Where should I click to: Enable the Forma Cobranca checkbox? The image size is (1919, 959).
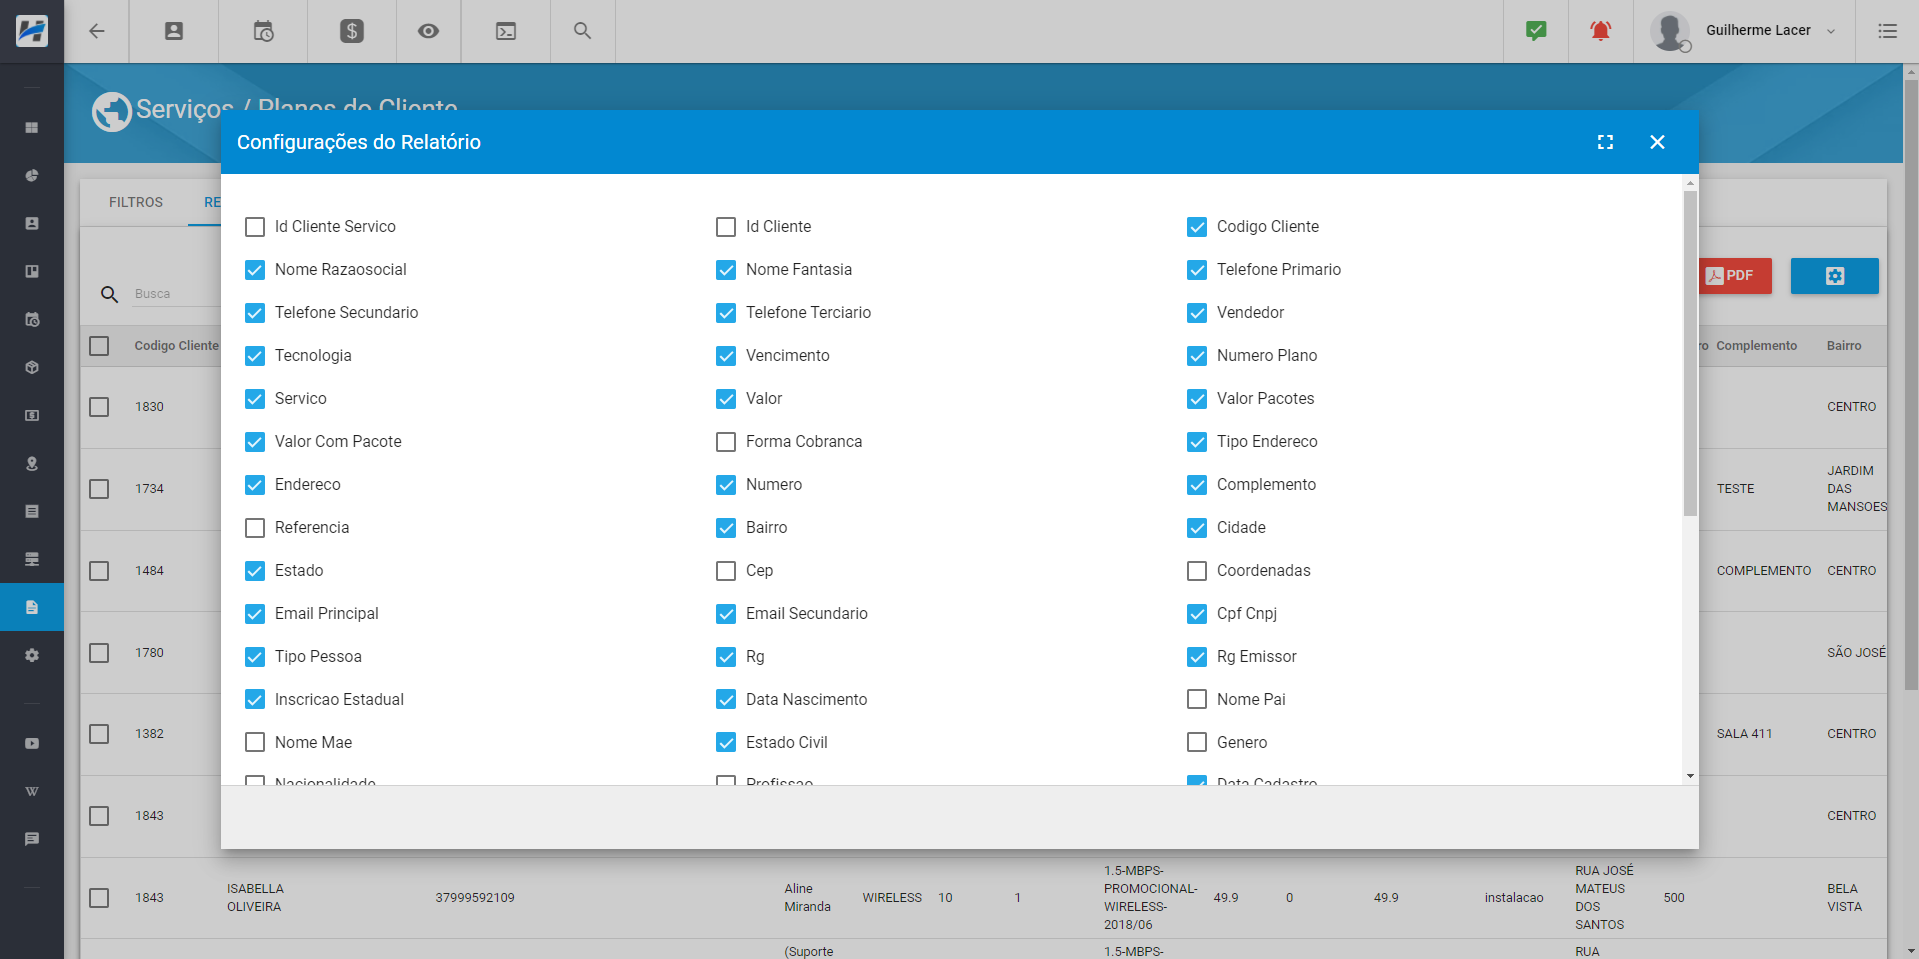pos(726,442)
